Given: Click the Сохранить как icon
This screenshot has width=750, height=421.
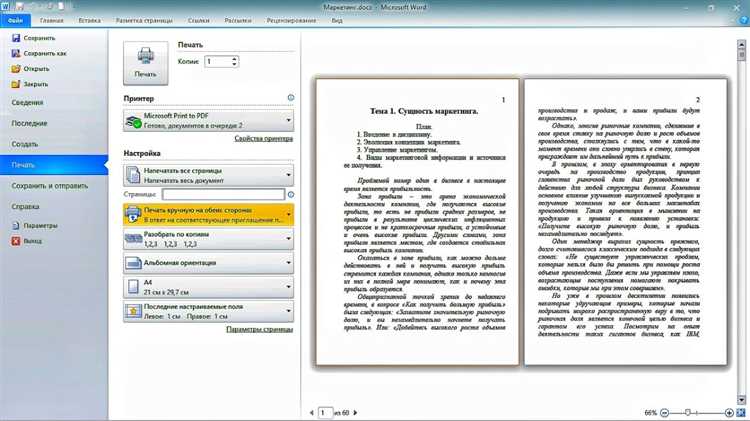Looking at the screenshot, I should coord(15,53).
